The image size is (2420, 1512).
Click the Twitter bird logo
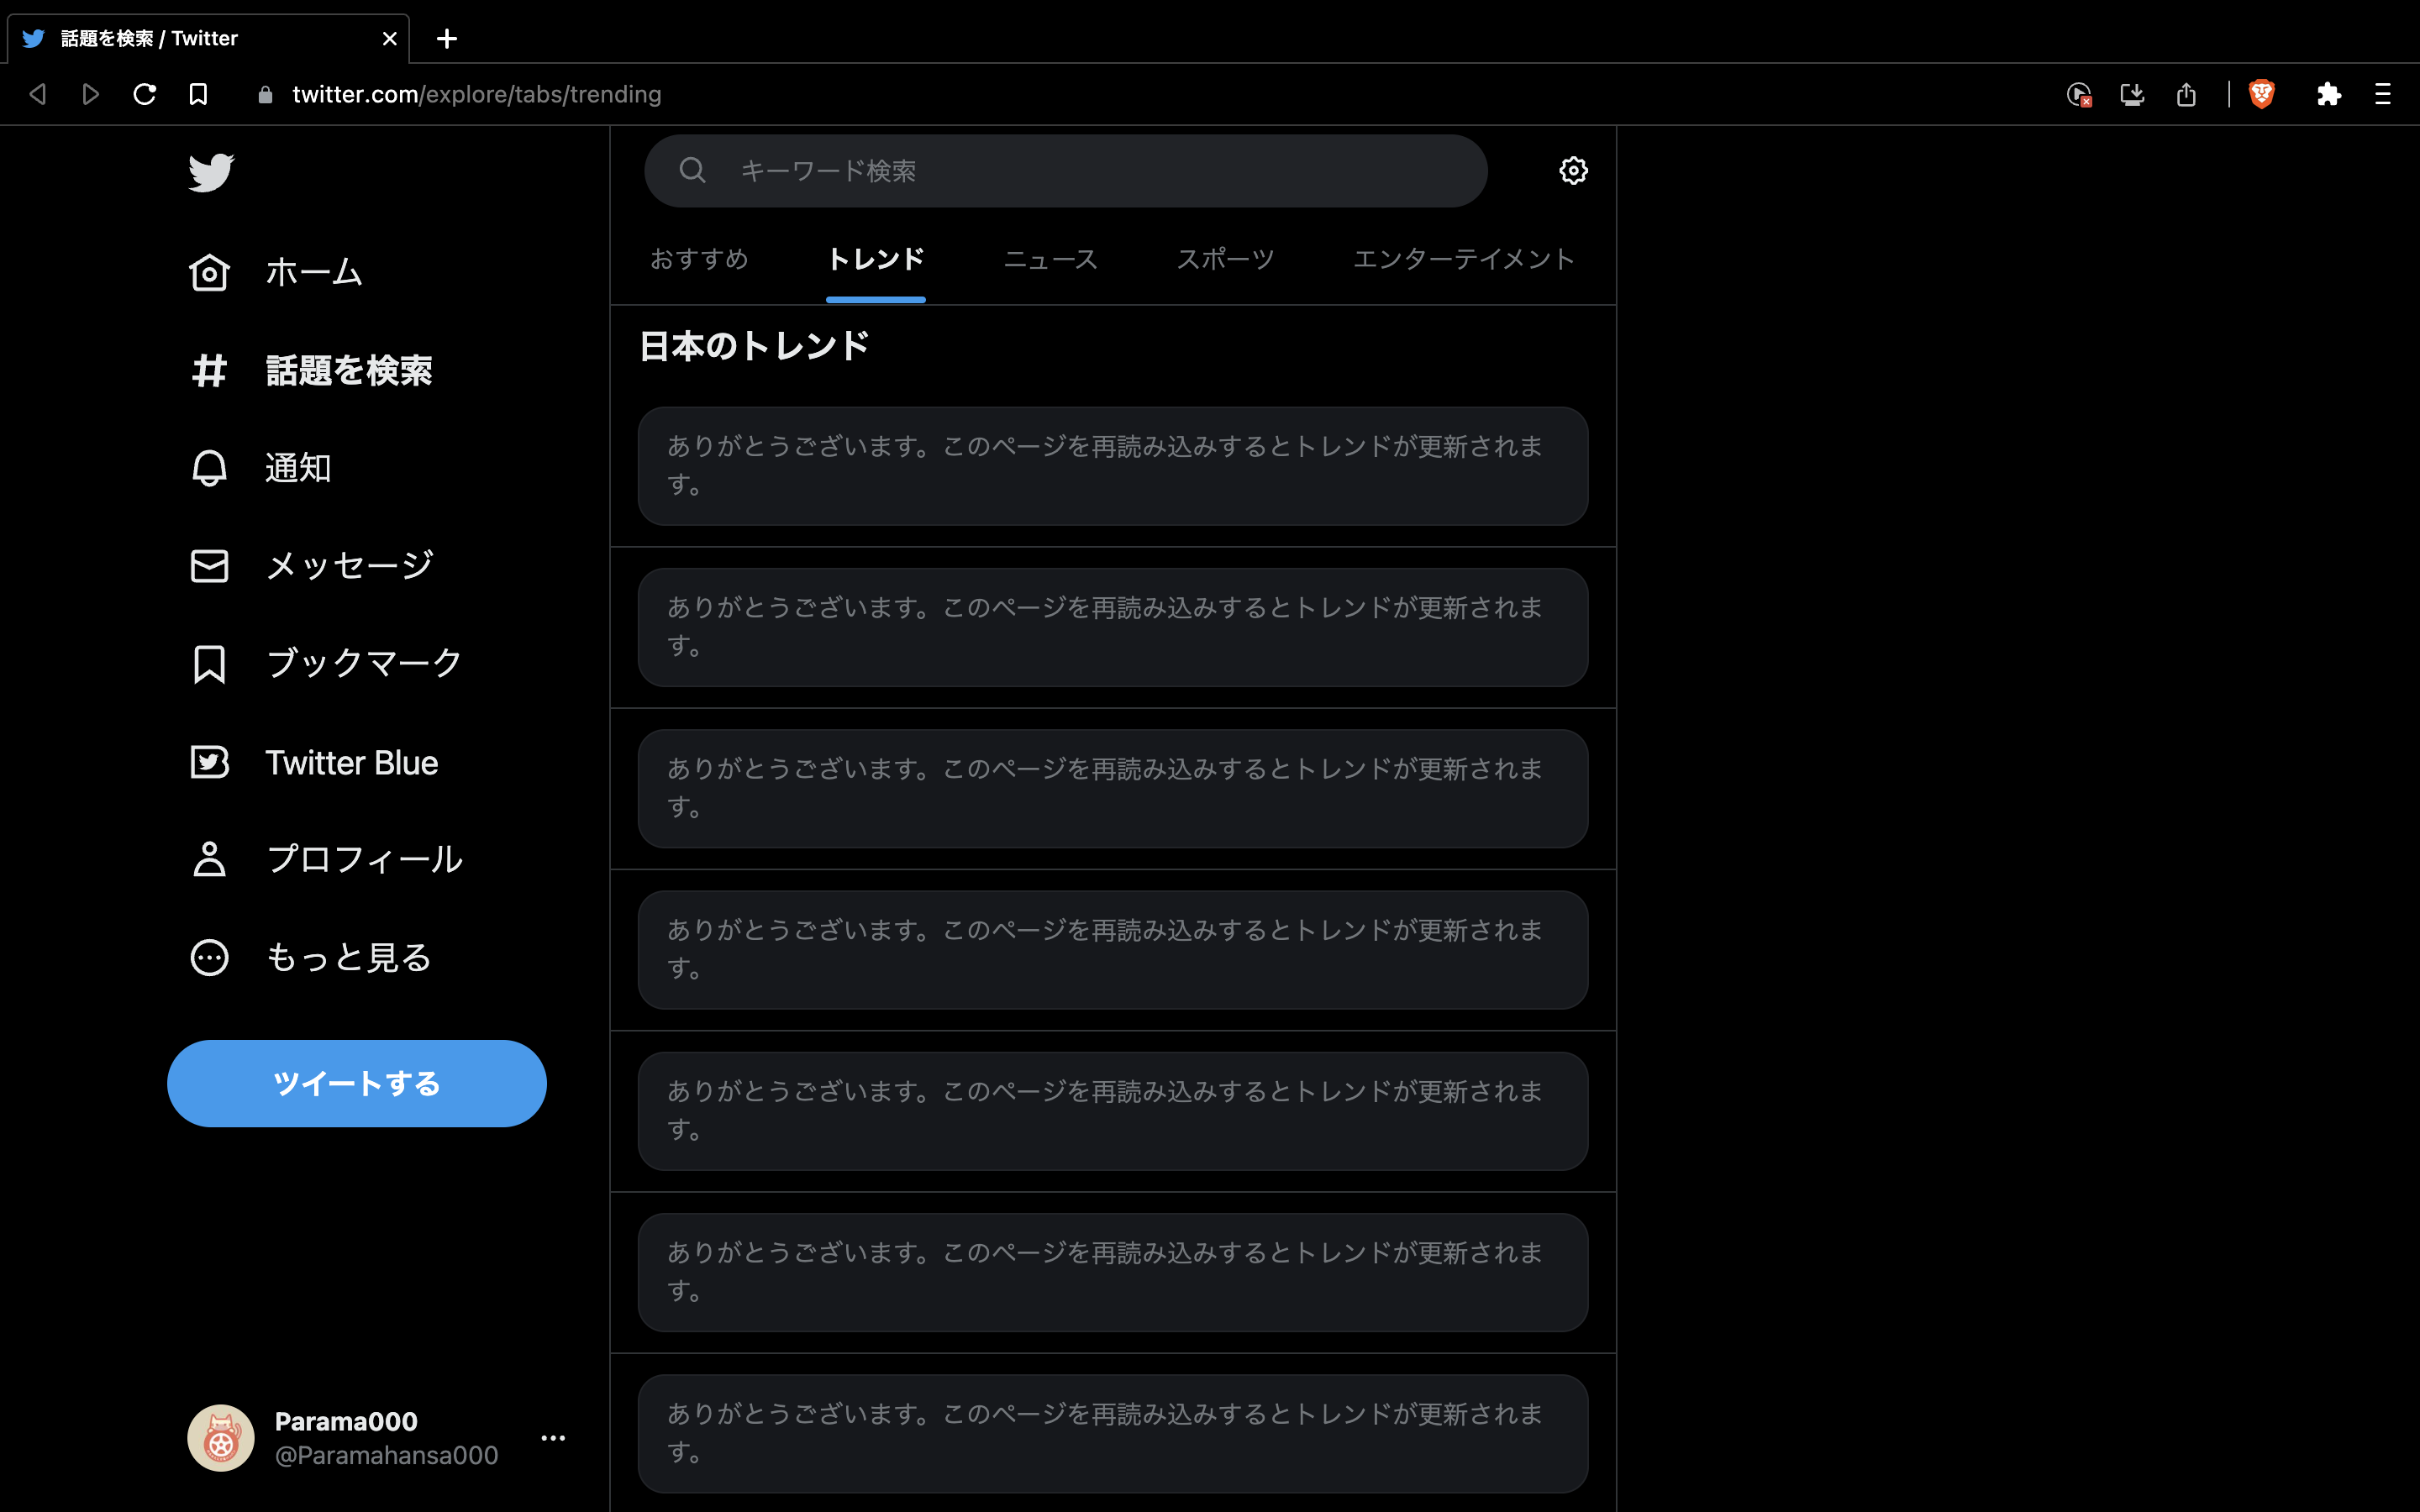pos(210,172)
